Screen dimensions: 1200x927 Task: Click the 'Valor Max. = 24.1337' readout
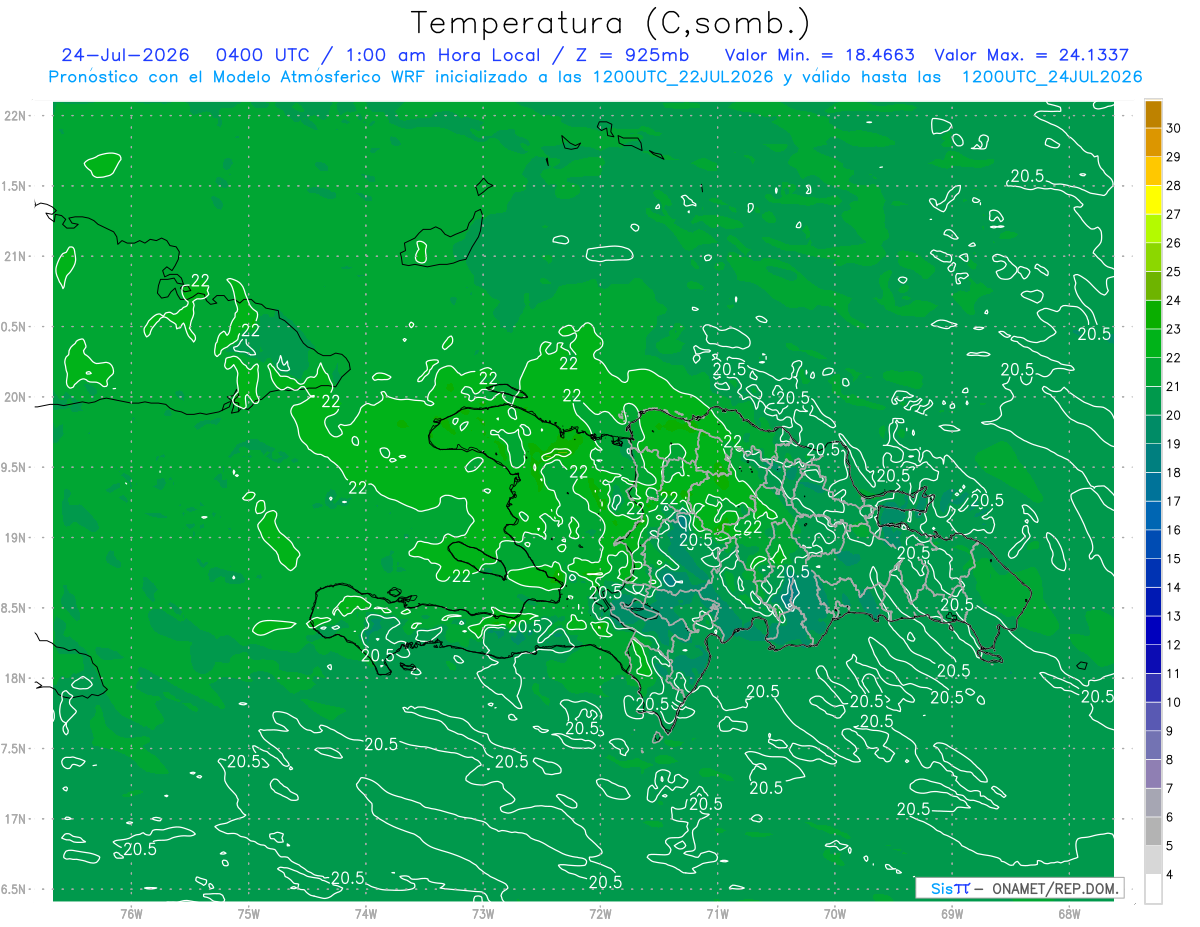click(x=1032, y=56)
